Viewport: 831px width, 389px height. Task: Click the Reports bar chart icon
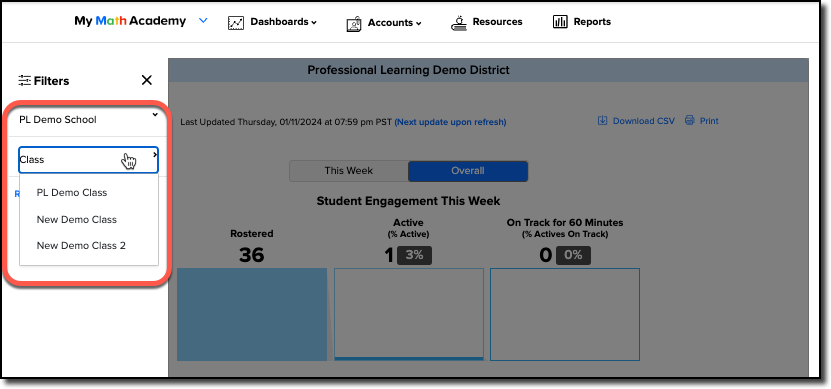[560, 22]
